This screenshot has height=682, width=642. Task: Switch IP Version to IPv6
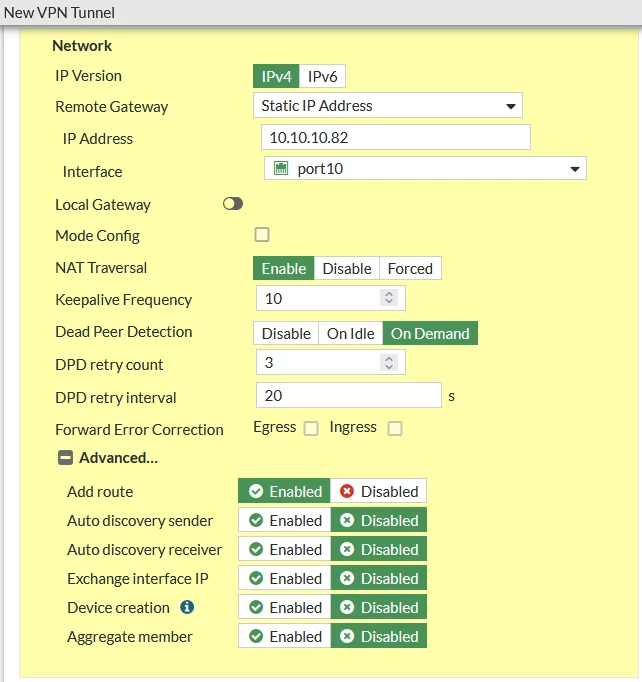point(322,77)
